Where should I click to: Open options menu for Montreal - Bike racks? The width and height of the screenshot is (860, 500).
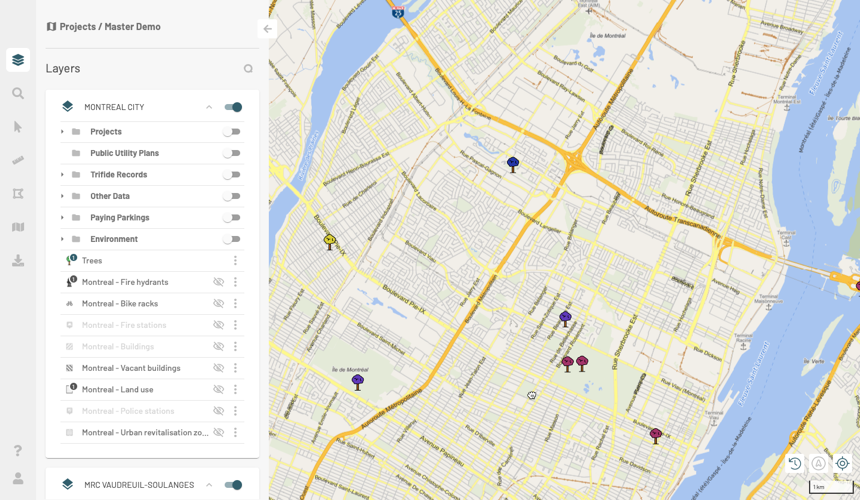(x=236, y=304)
